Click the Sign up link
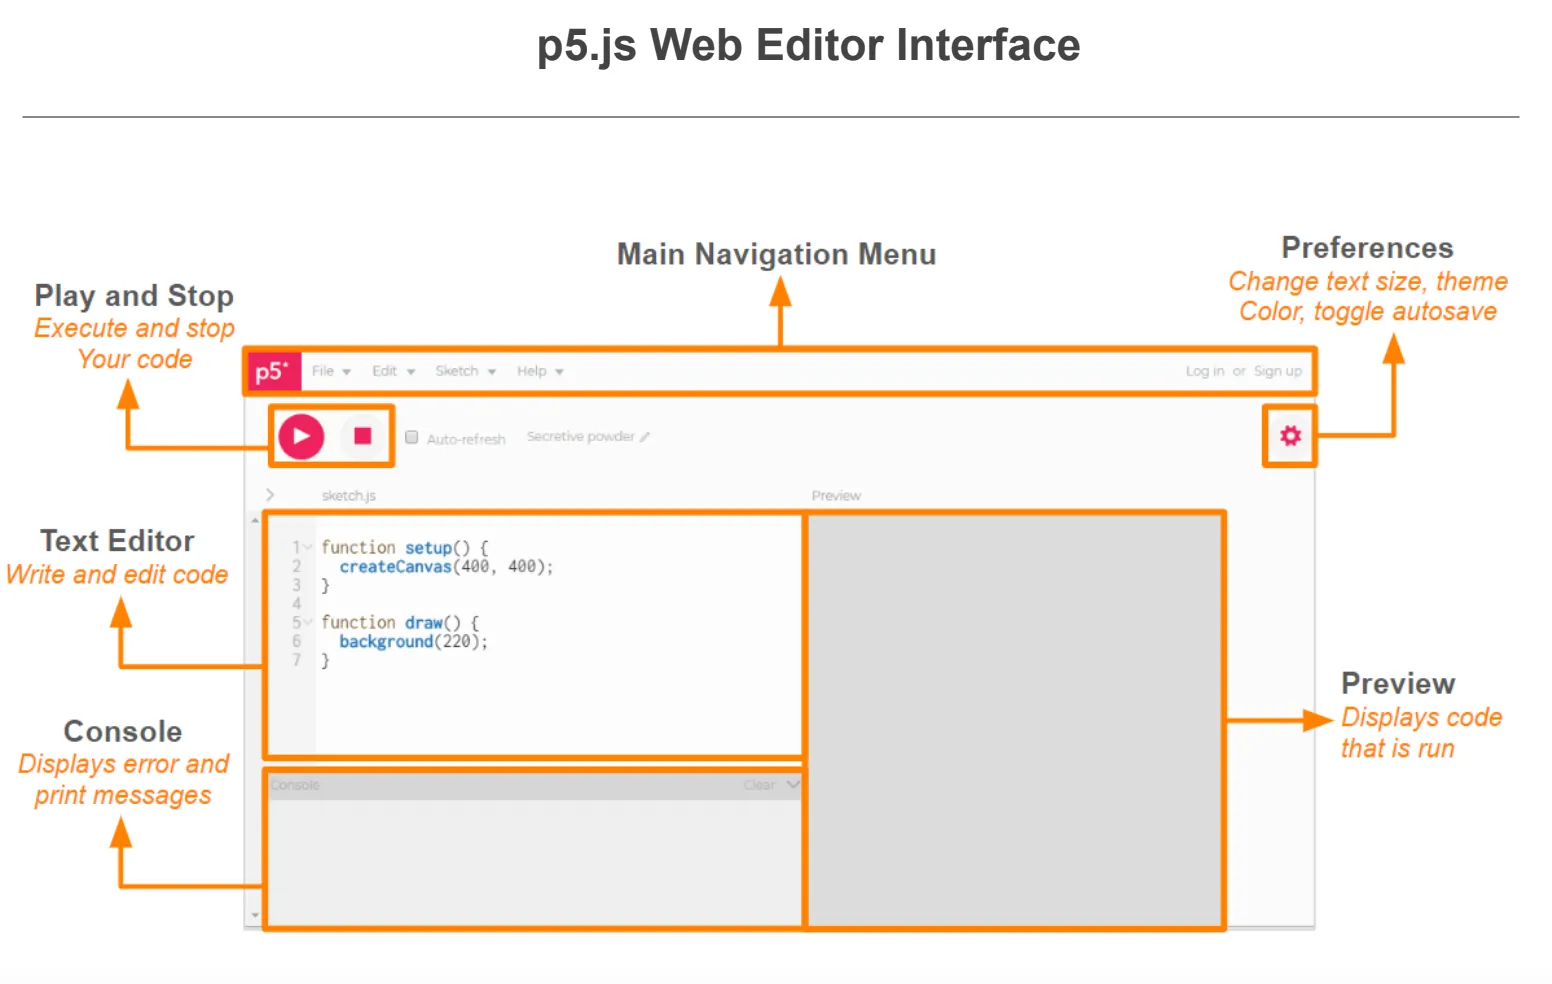 tap(1278, 371)
